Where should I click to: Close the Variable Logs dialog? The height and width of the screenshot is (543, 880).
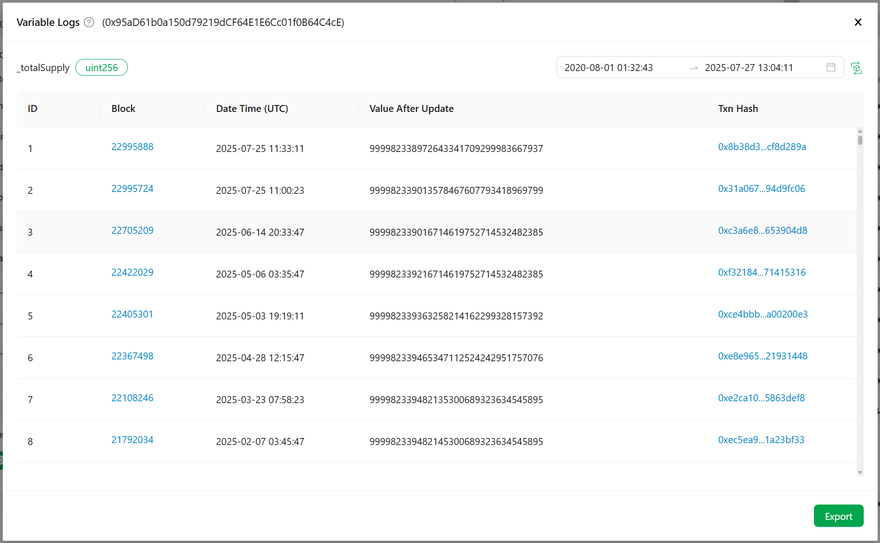coord(857,22)
